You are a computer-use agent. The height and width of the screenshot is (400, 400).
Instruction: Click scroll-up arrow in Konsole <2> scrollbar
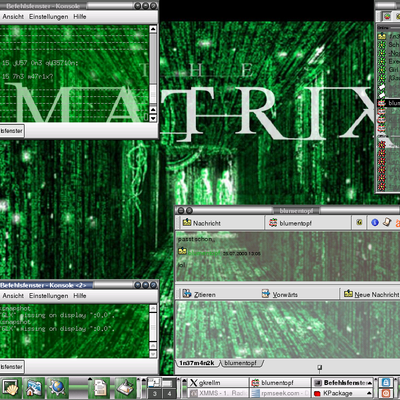click(153, 309)
